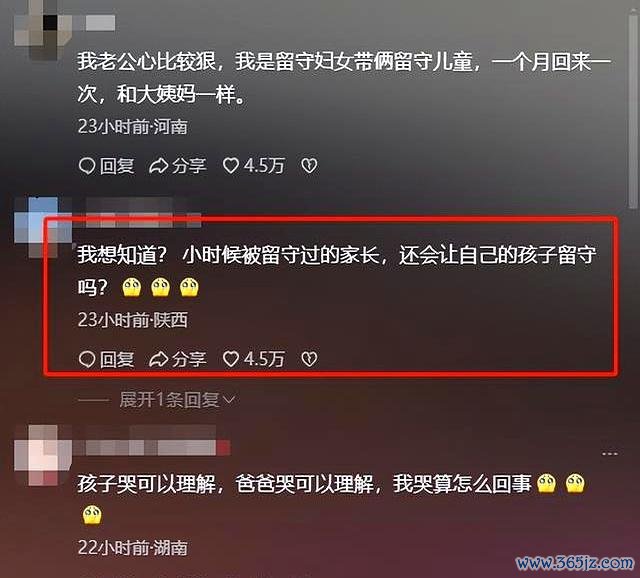Dislike the Shaanxi comment with broken heart

(309, 359)
